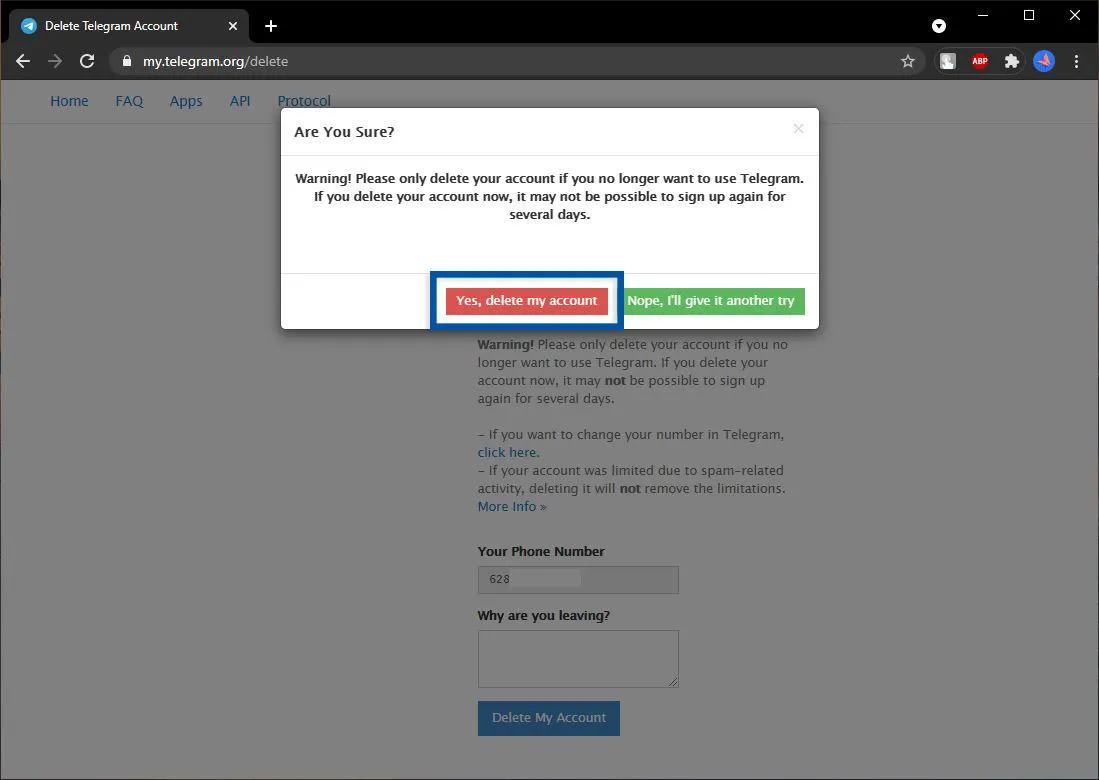Click the site security lock icon

pos(126,61)
